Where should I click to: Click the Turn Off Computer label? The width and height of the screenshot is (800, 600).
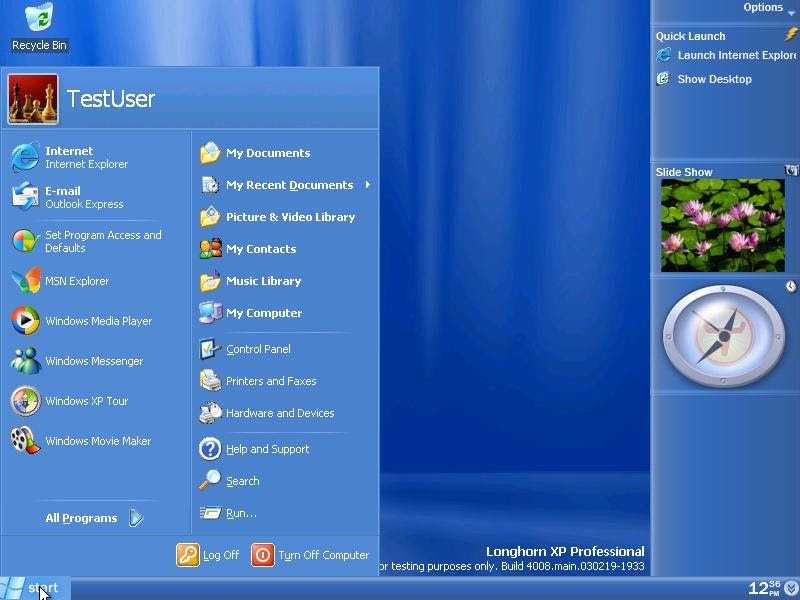(323, 555)
